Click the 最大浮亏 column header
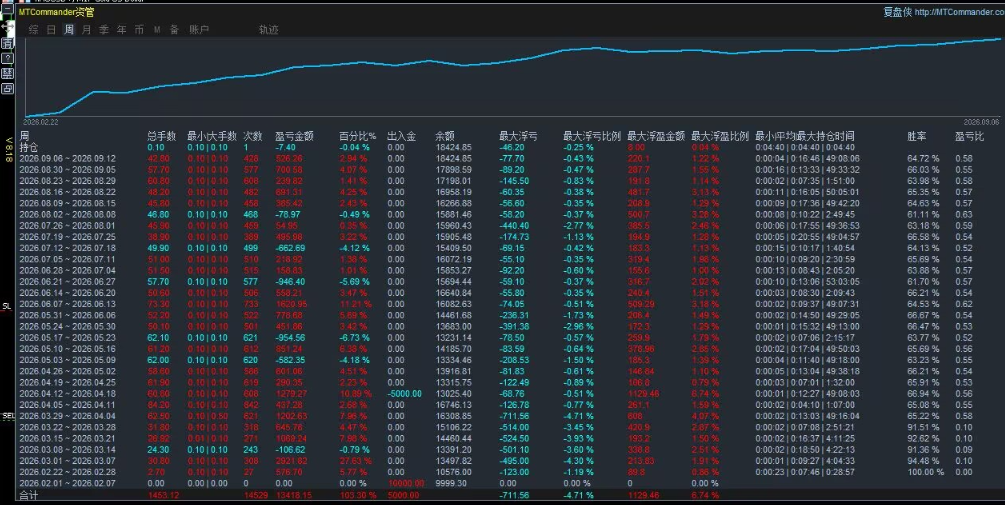This screenshot has width=1005, height=505. [x=518, y=136]
